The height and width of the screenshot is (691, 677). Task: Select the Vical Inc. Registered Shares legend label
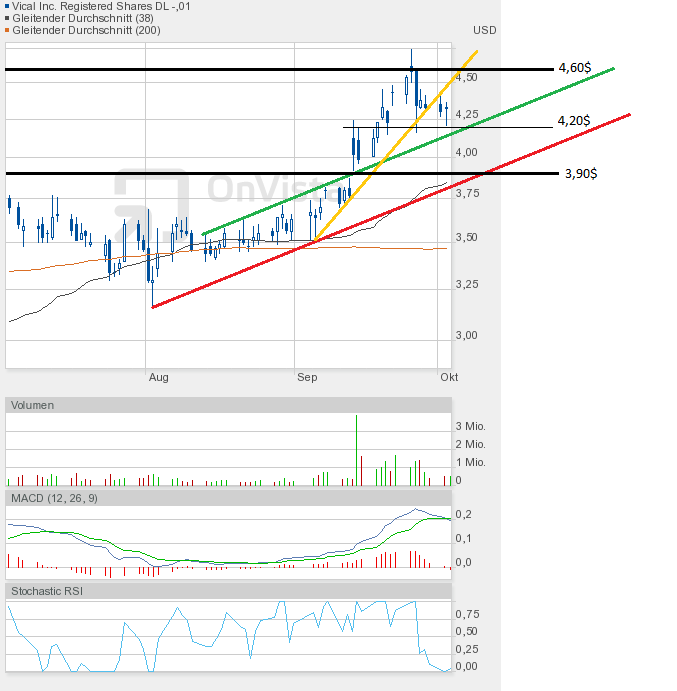click(x=101, y=6)
